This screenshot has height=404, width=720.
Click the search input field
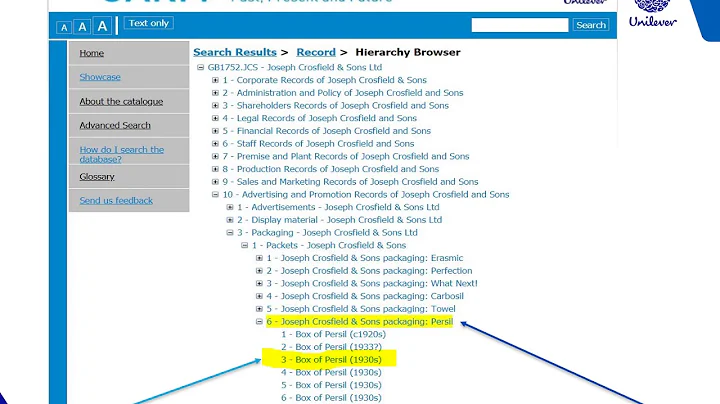(520, 25)
